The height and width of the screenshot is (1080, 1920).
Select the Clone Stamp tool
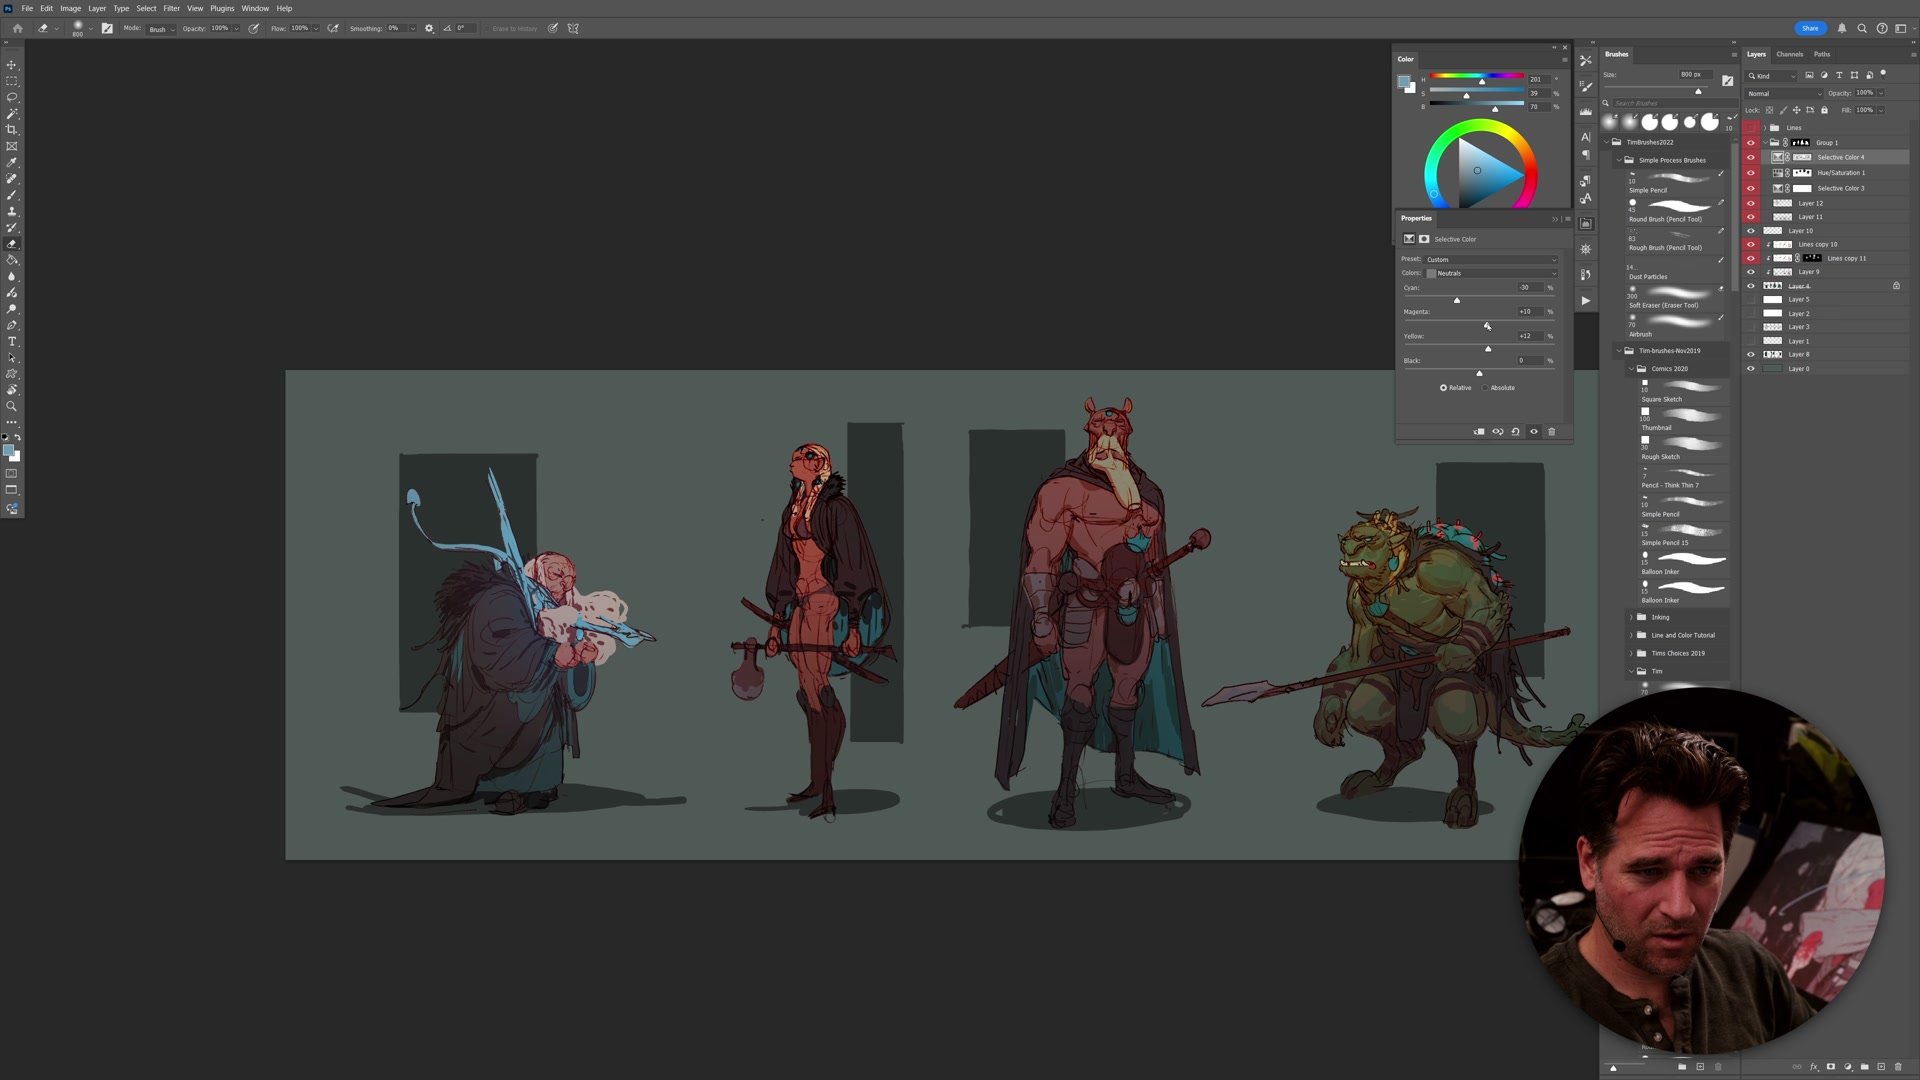[12, 211]
